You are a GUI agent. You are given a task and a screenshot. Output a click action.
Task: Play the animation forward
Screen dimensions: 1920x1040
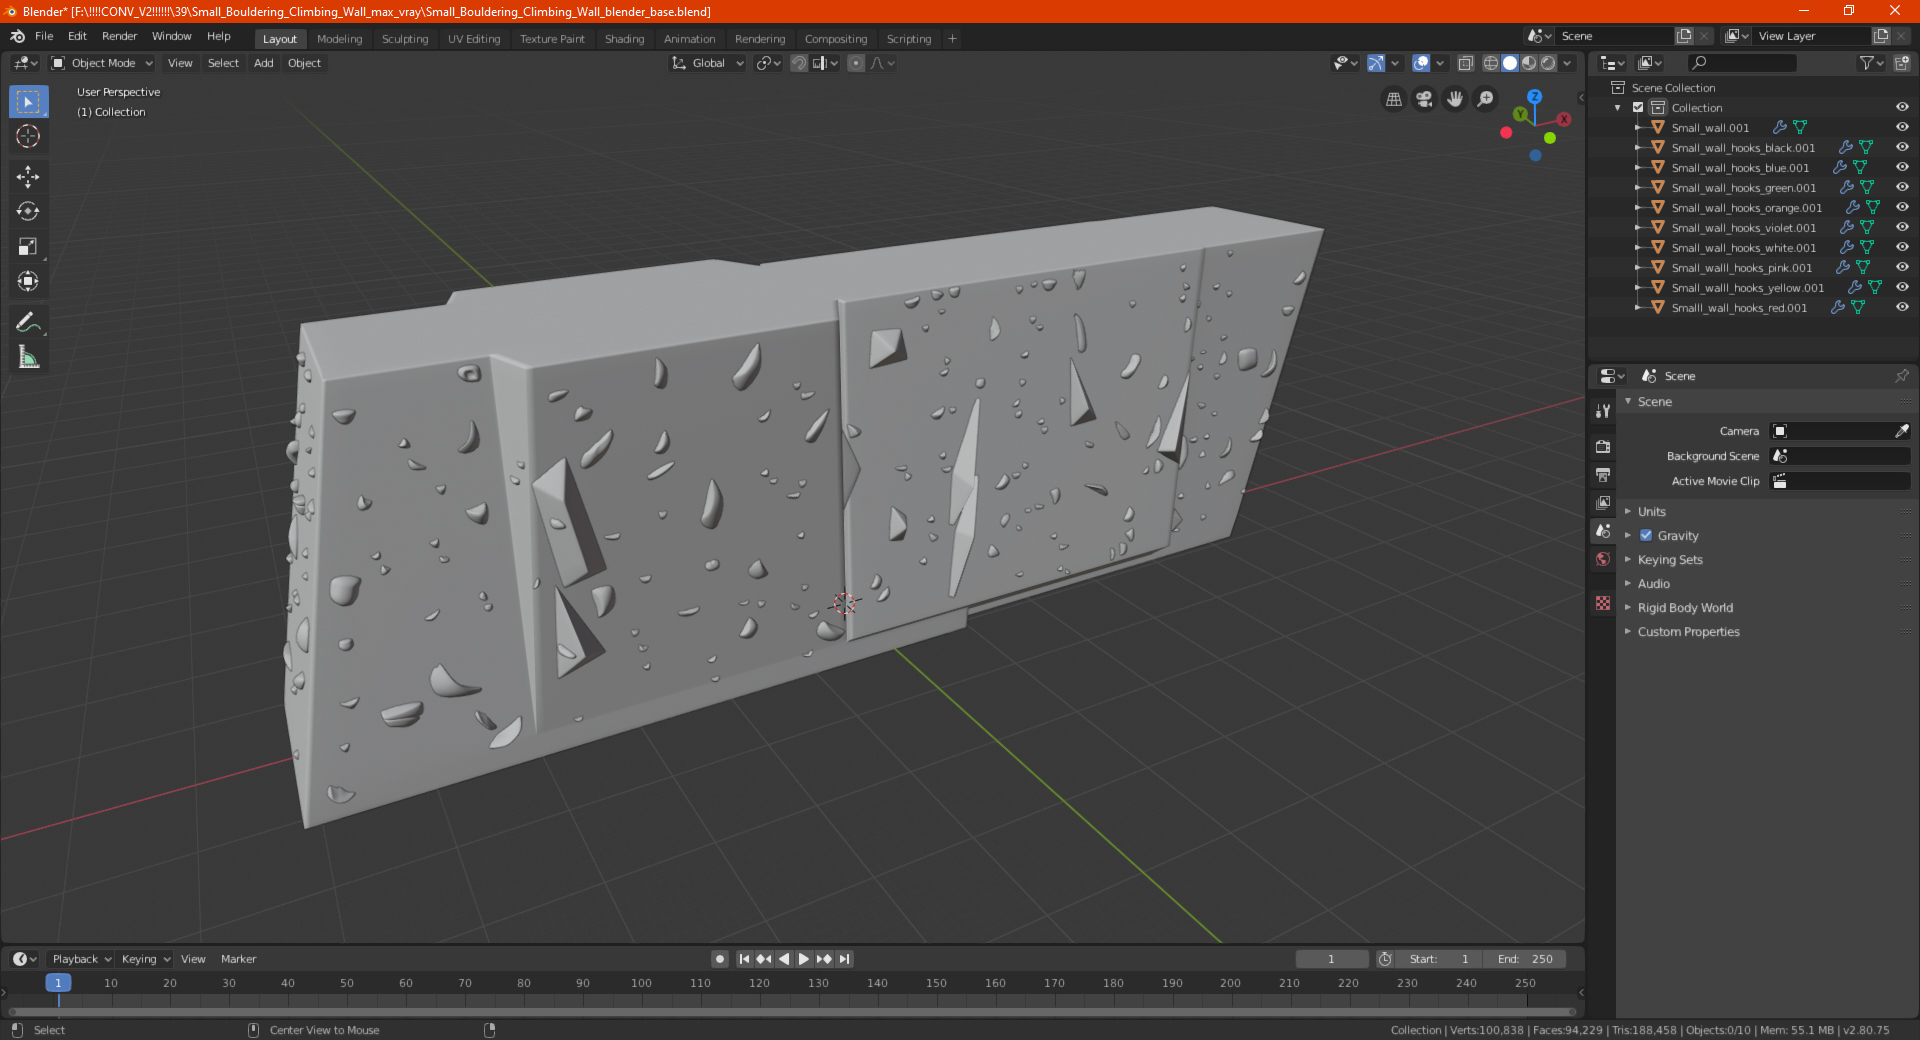tap(804, 959)
